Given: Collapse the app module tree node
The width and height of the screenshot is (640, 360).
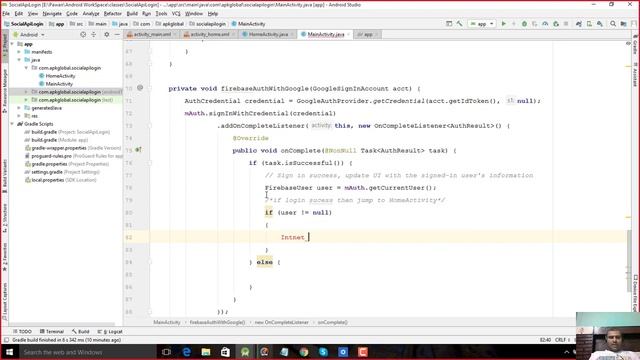Looking at the screenshot, I should click(x=12, y=44).
